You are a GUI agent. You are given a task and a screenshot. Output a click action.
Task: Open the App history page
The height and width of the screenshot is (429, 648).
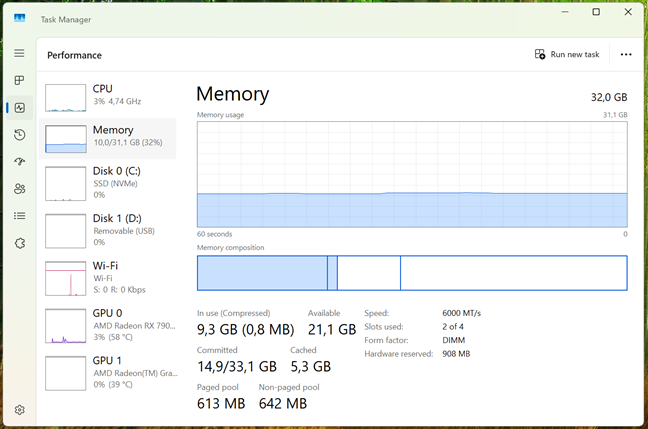point(19,134)
